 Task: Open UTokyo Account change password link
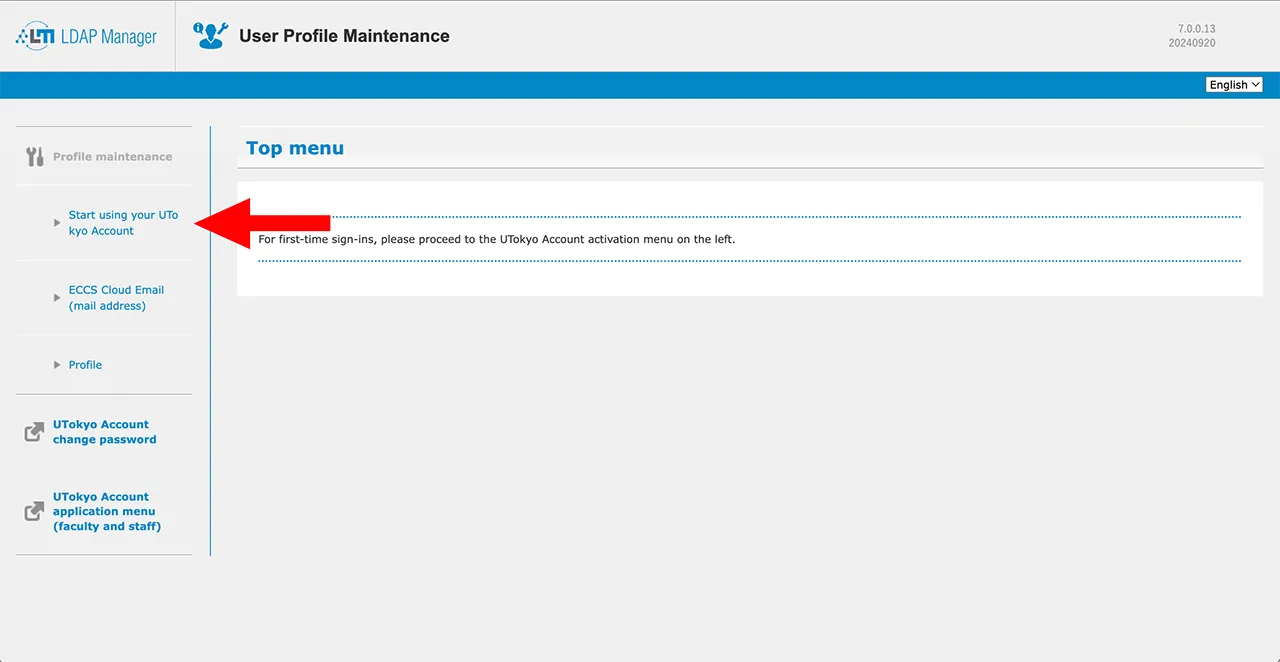point(104,432)
